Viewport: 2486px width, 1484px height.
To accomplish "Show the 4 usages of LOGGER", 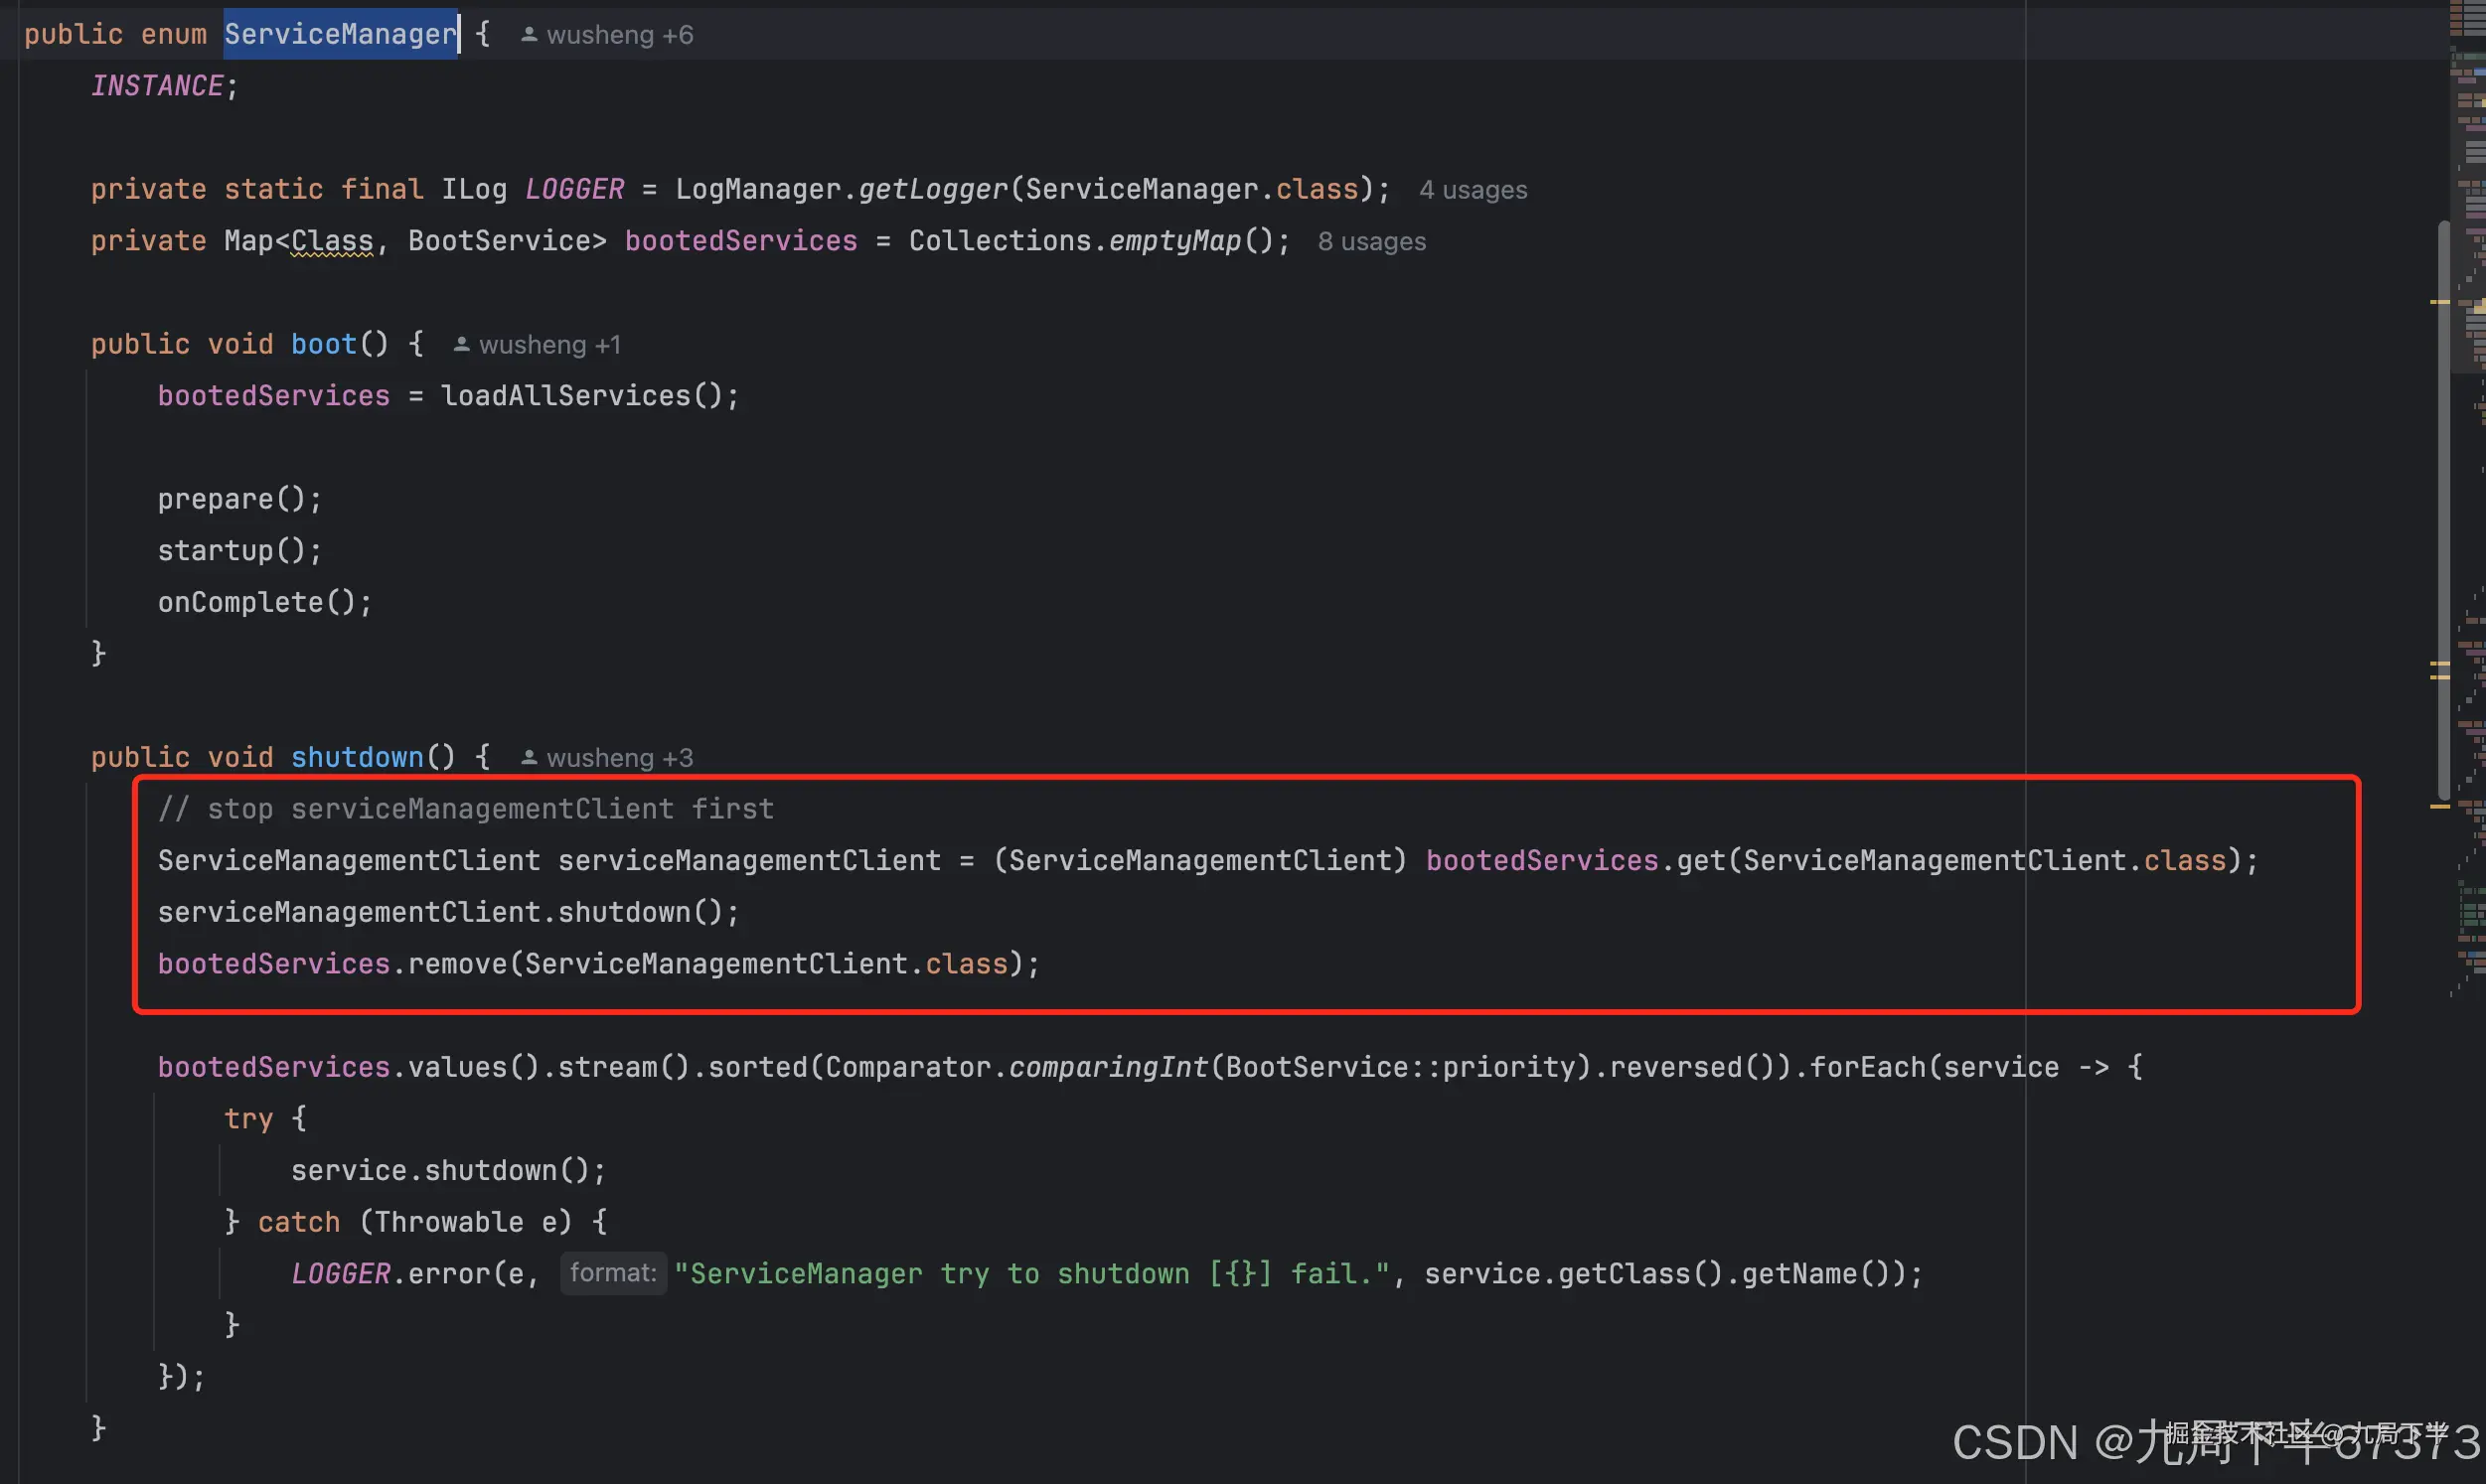I will coord(1472,190).
